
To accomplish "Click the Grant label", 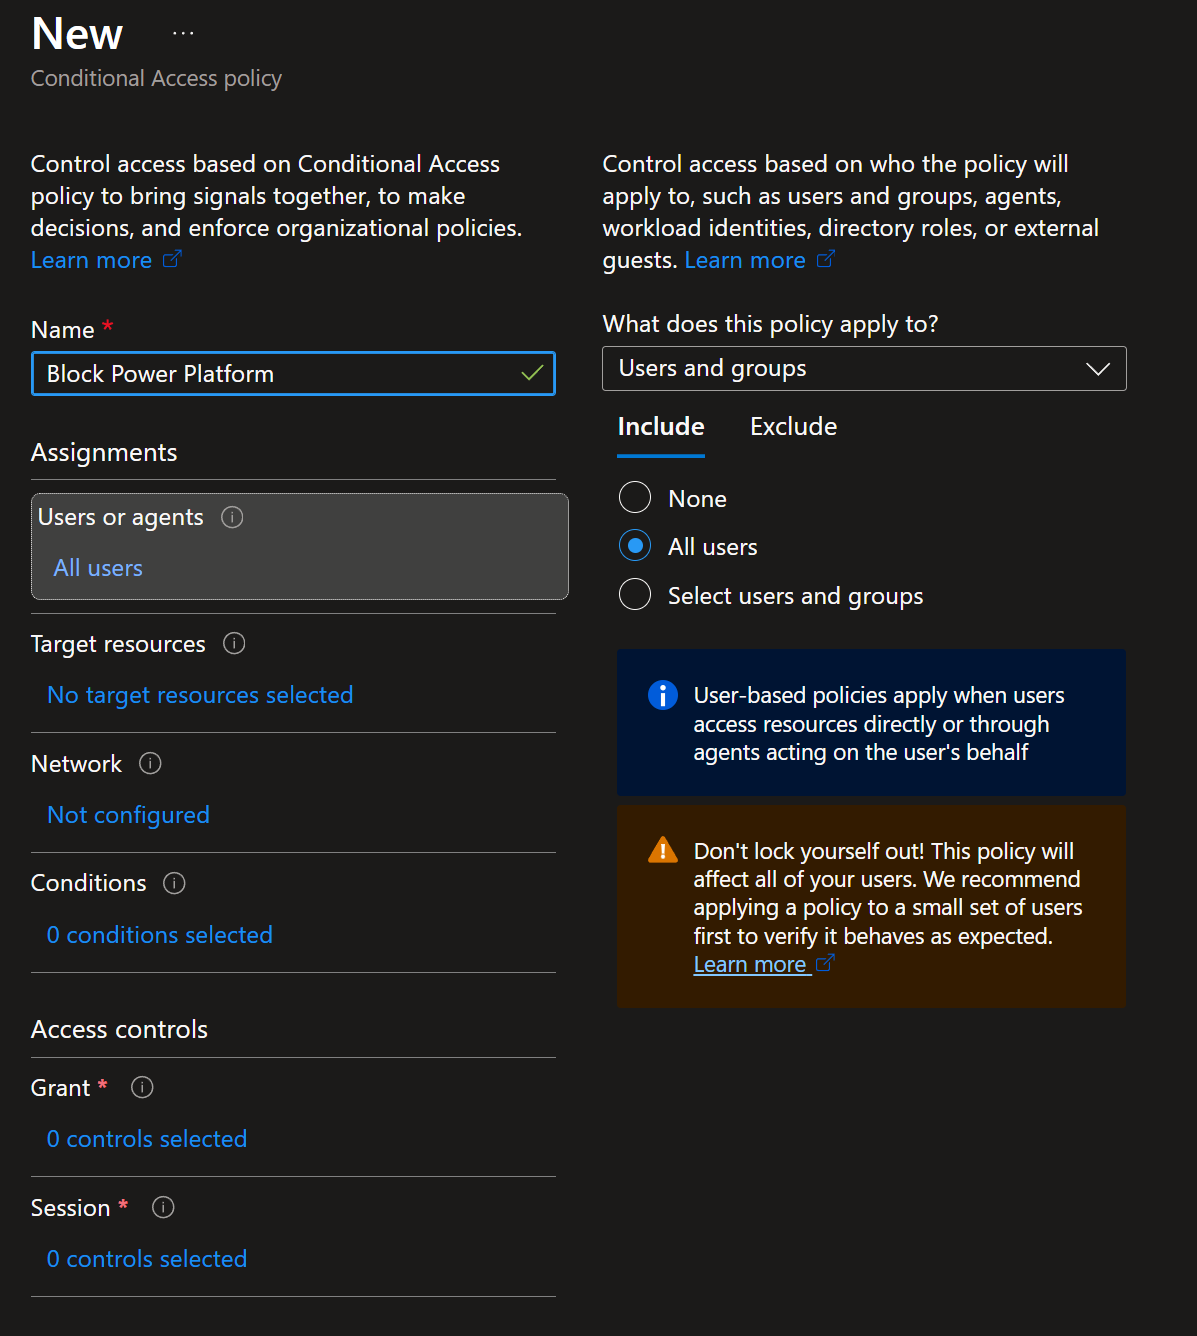I will pos(60,1088).
